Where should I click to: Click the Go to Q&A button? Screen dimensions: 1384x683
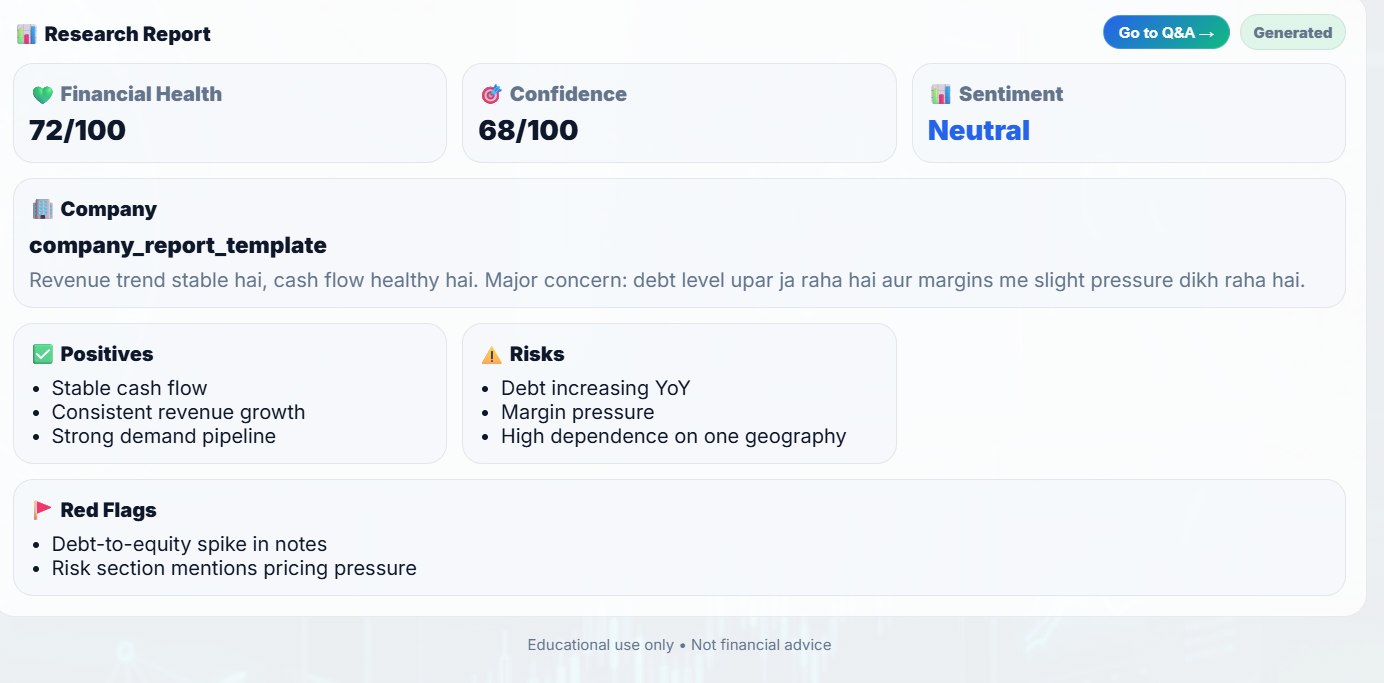[x=1166, y=33]
